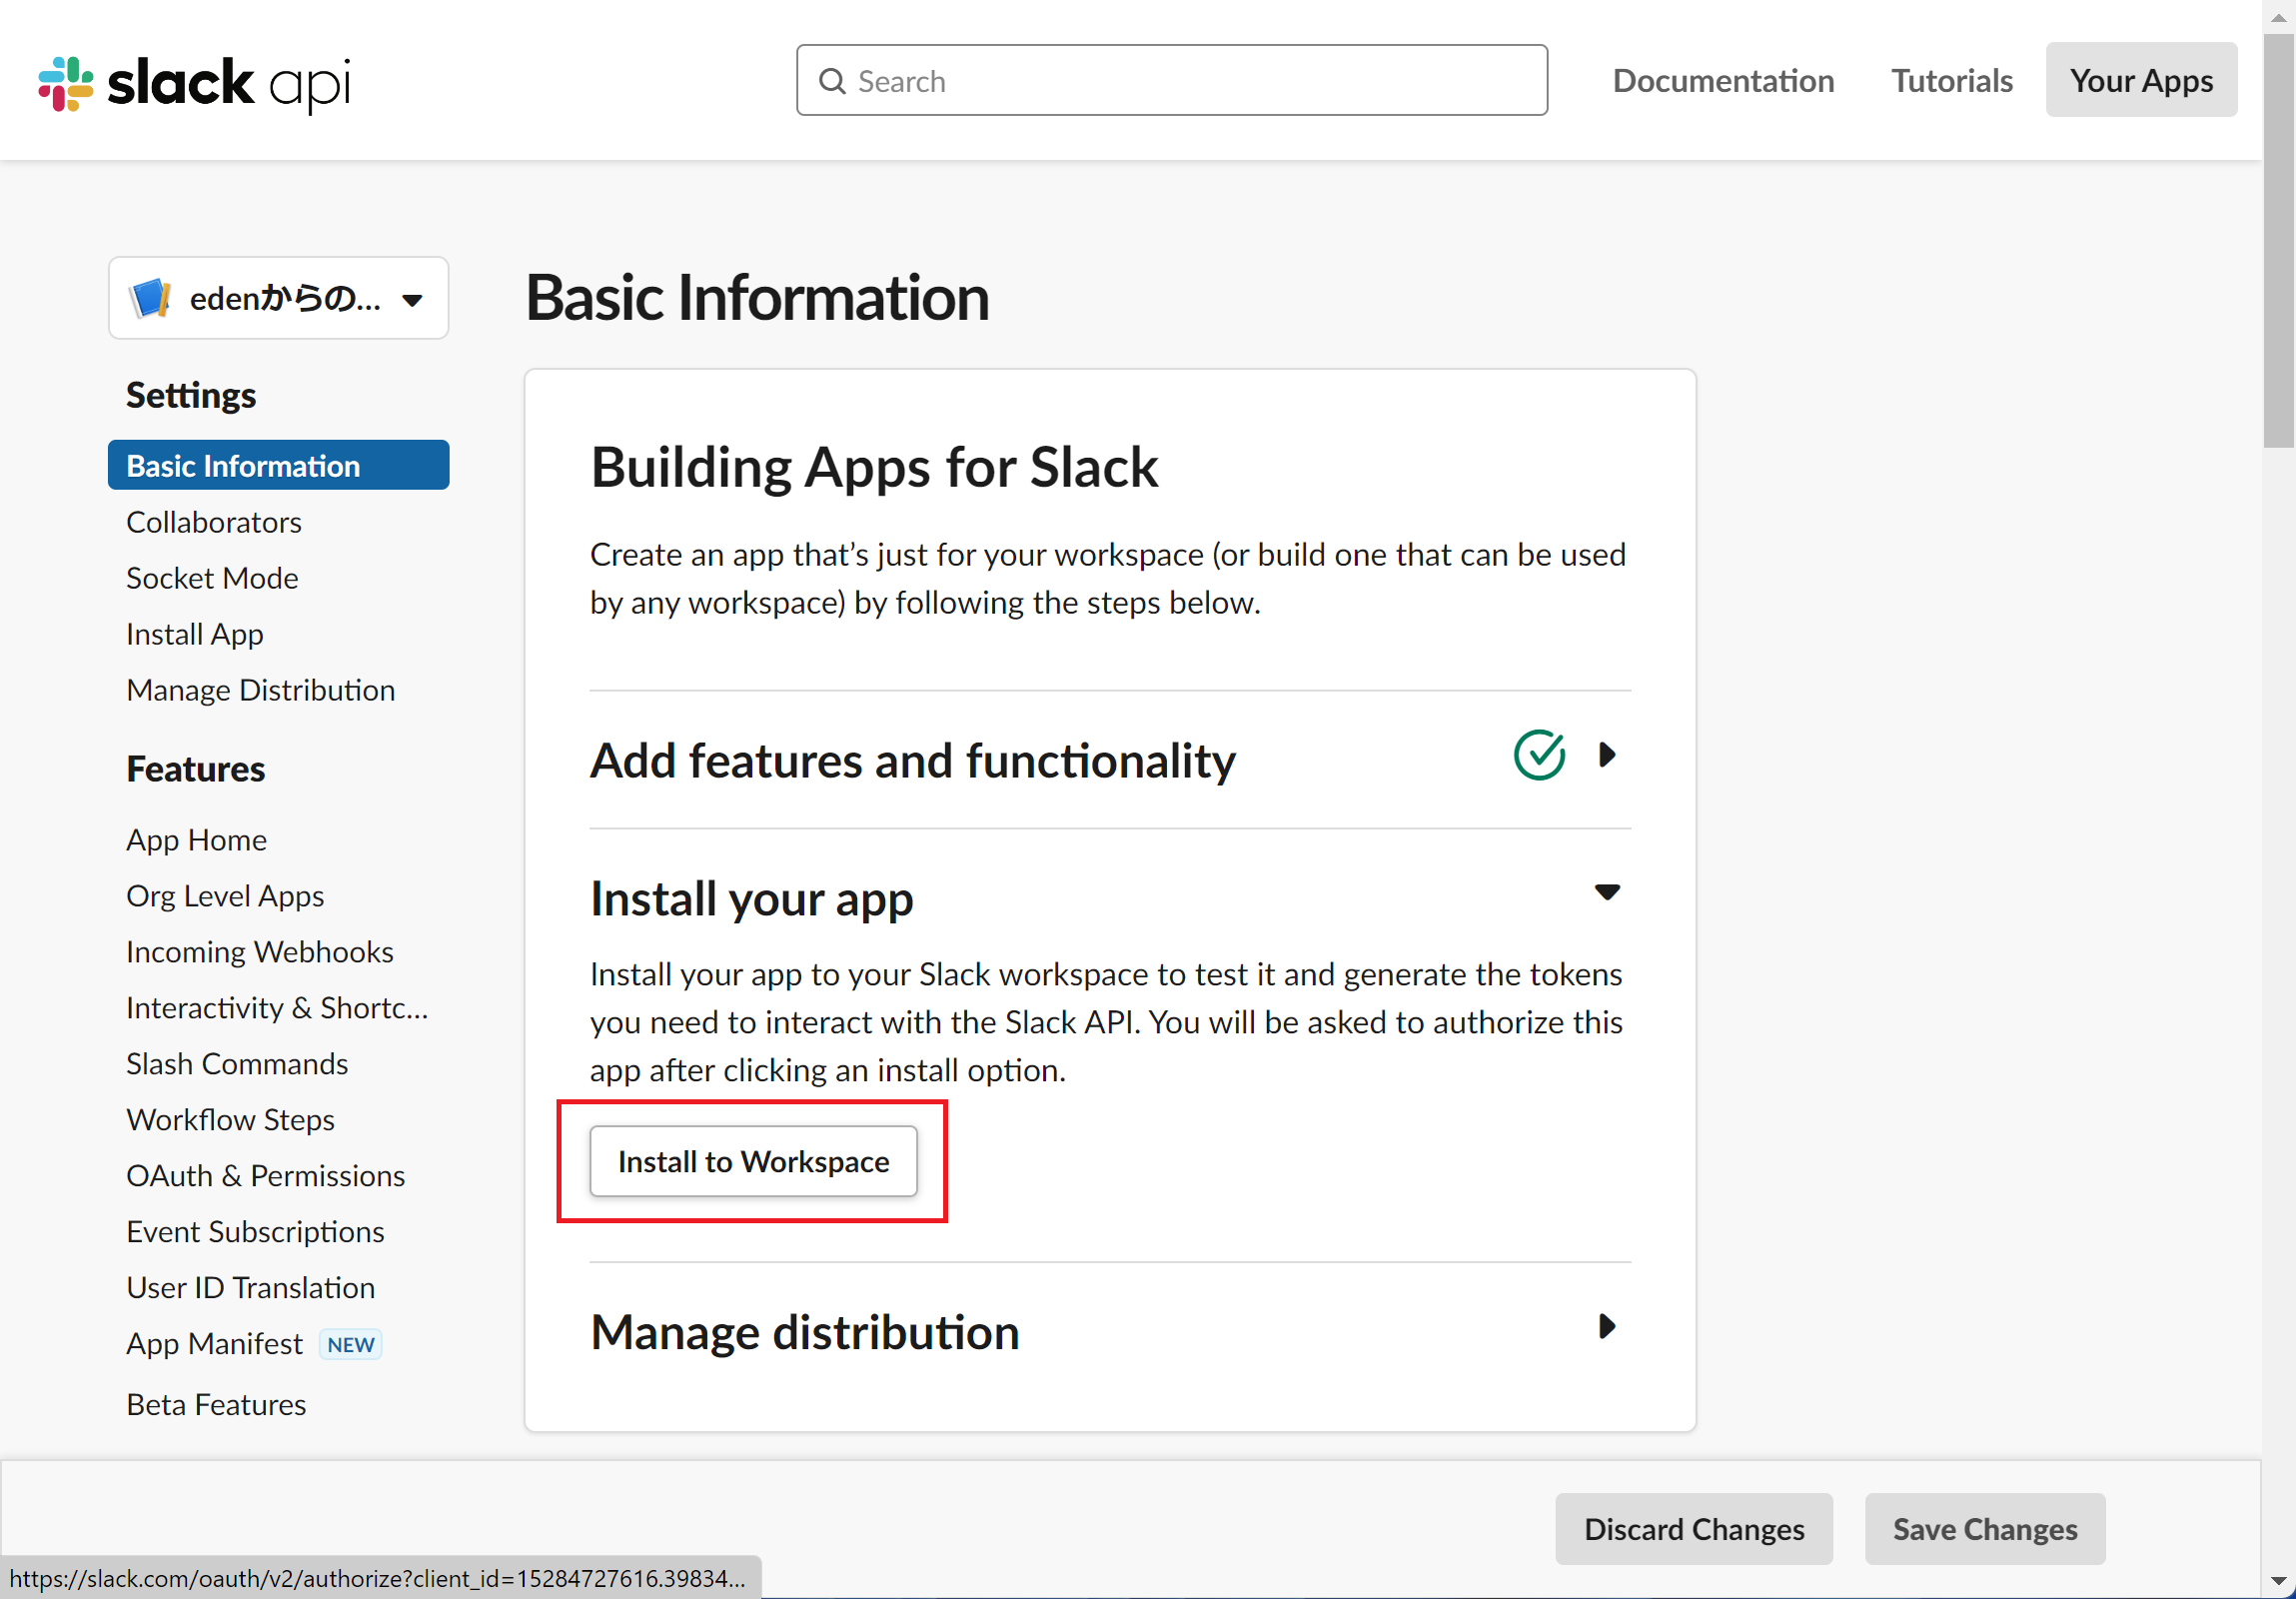Click the Manage distribution heading
This screenshot has height=1599, width=2296.
pos(805,1333)
